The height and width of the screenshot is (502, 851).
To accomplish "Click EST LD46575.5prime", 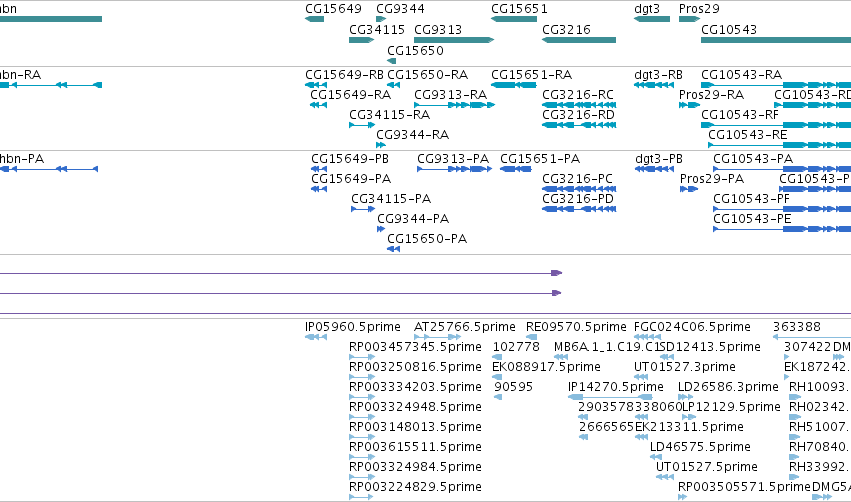I will 700,447.
